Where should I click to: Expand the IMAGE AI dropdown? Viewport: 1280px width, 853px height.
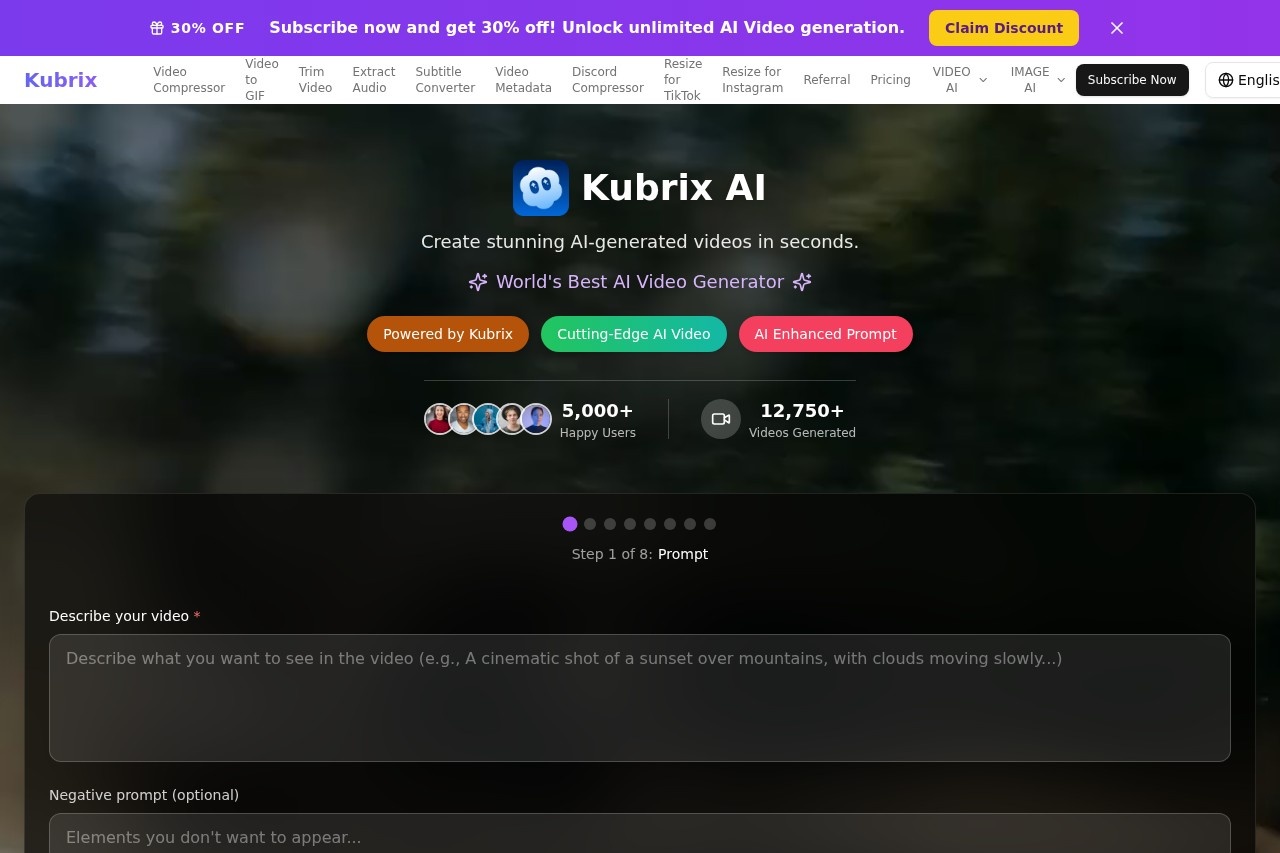pyautogui.click(x=1036, y=79)
